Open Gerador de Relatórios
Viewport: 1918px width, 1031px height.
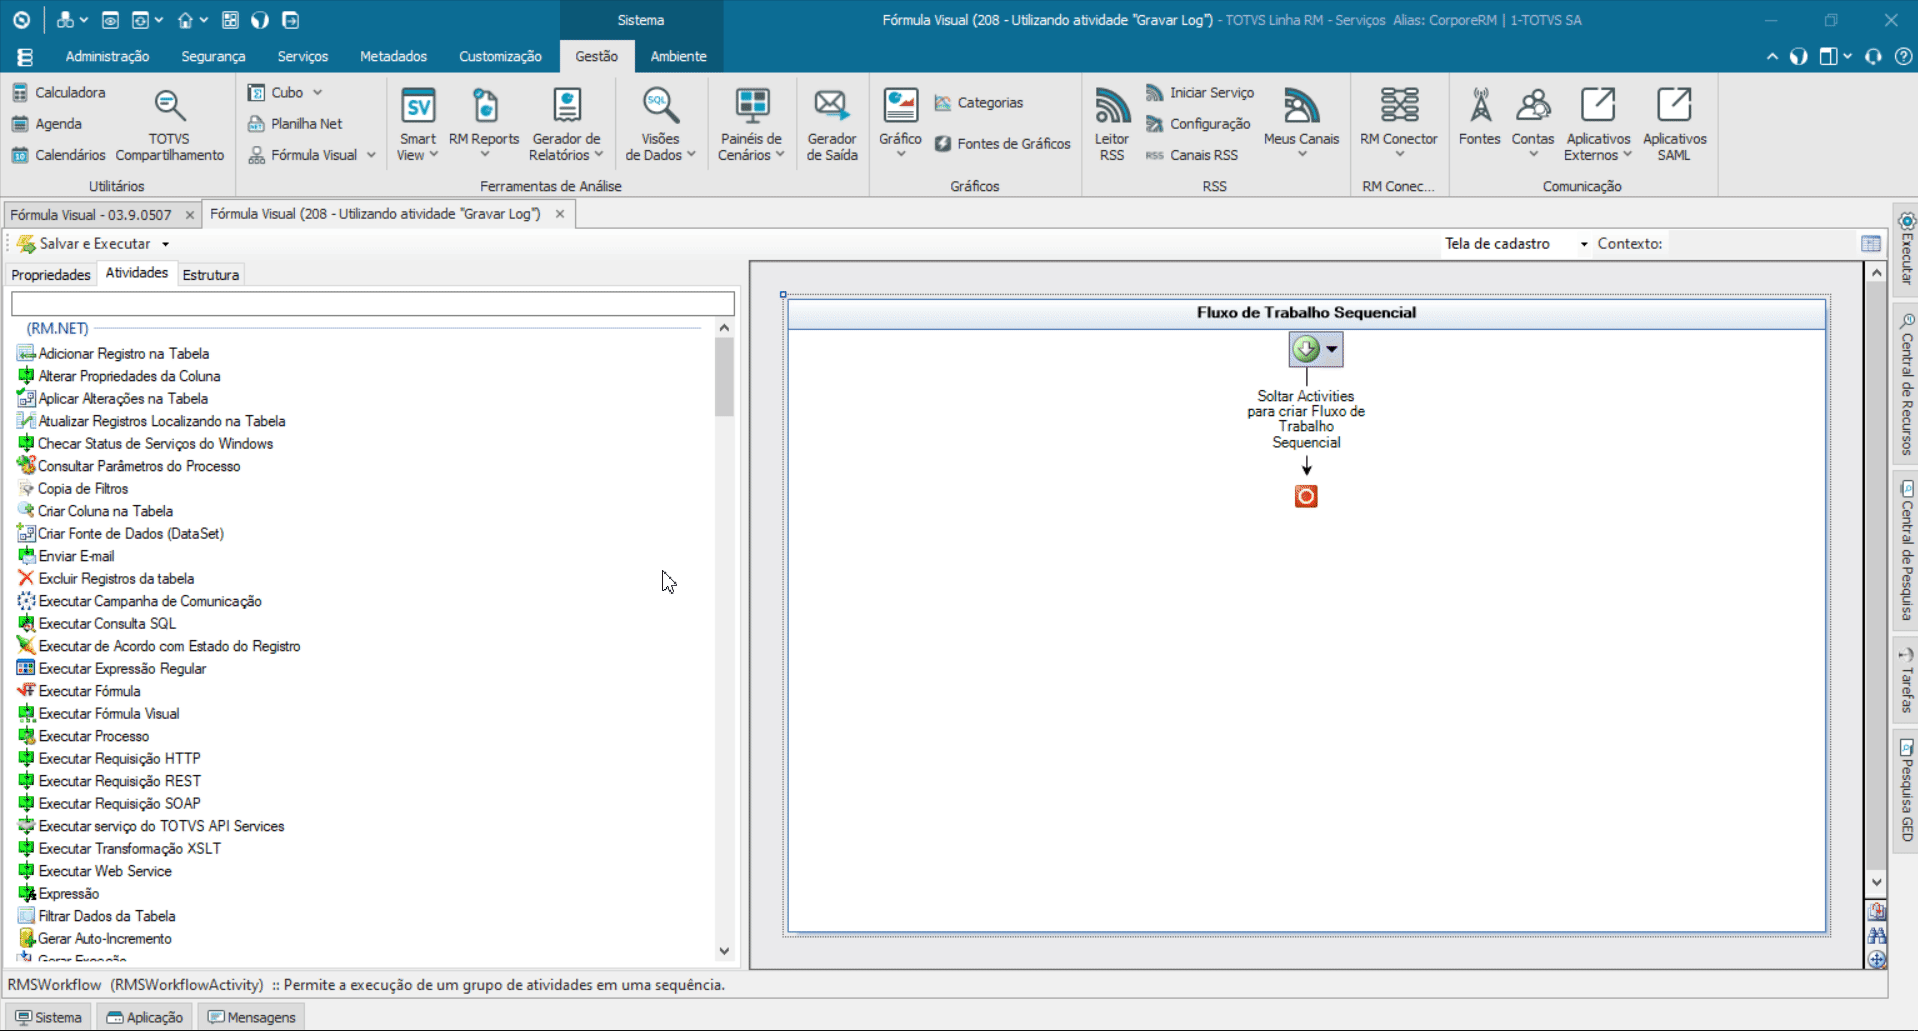coord(566,124)
